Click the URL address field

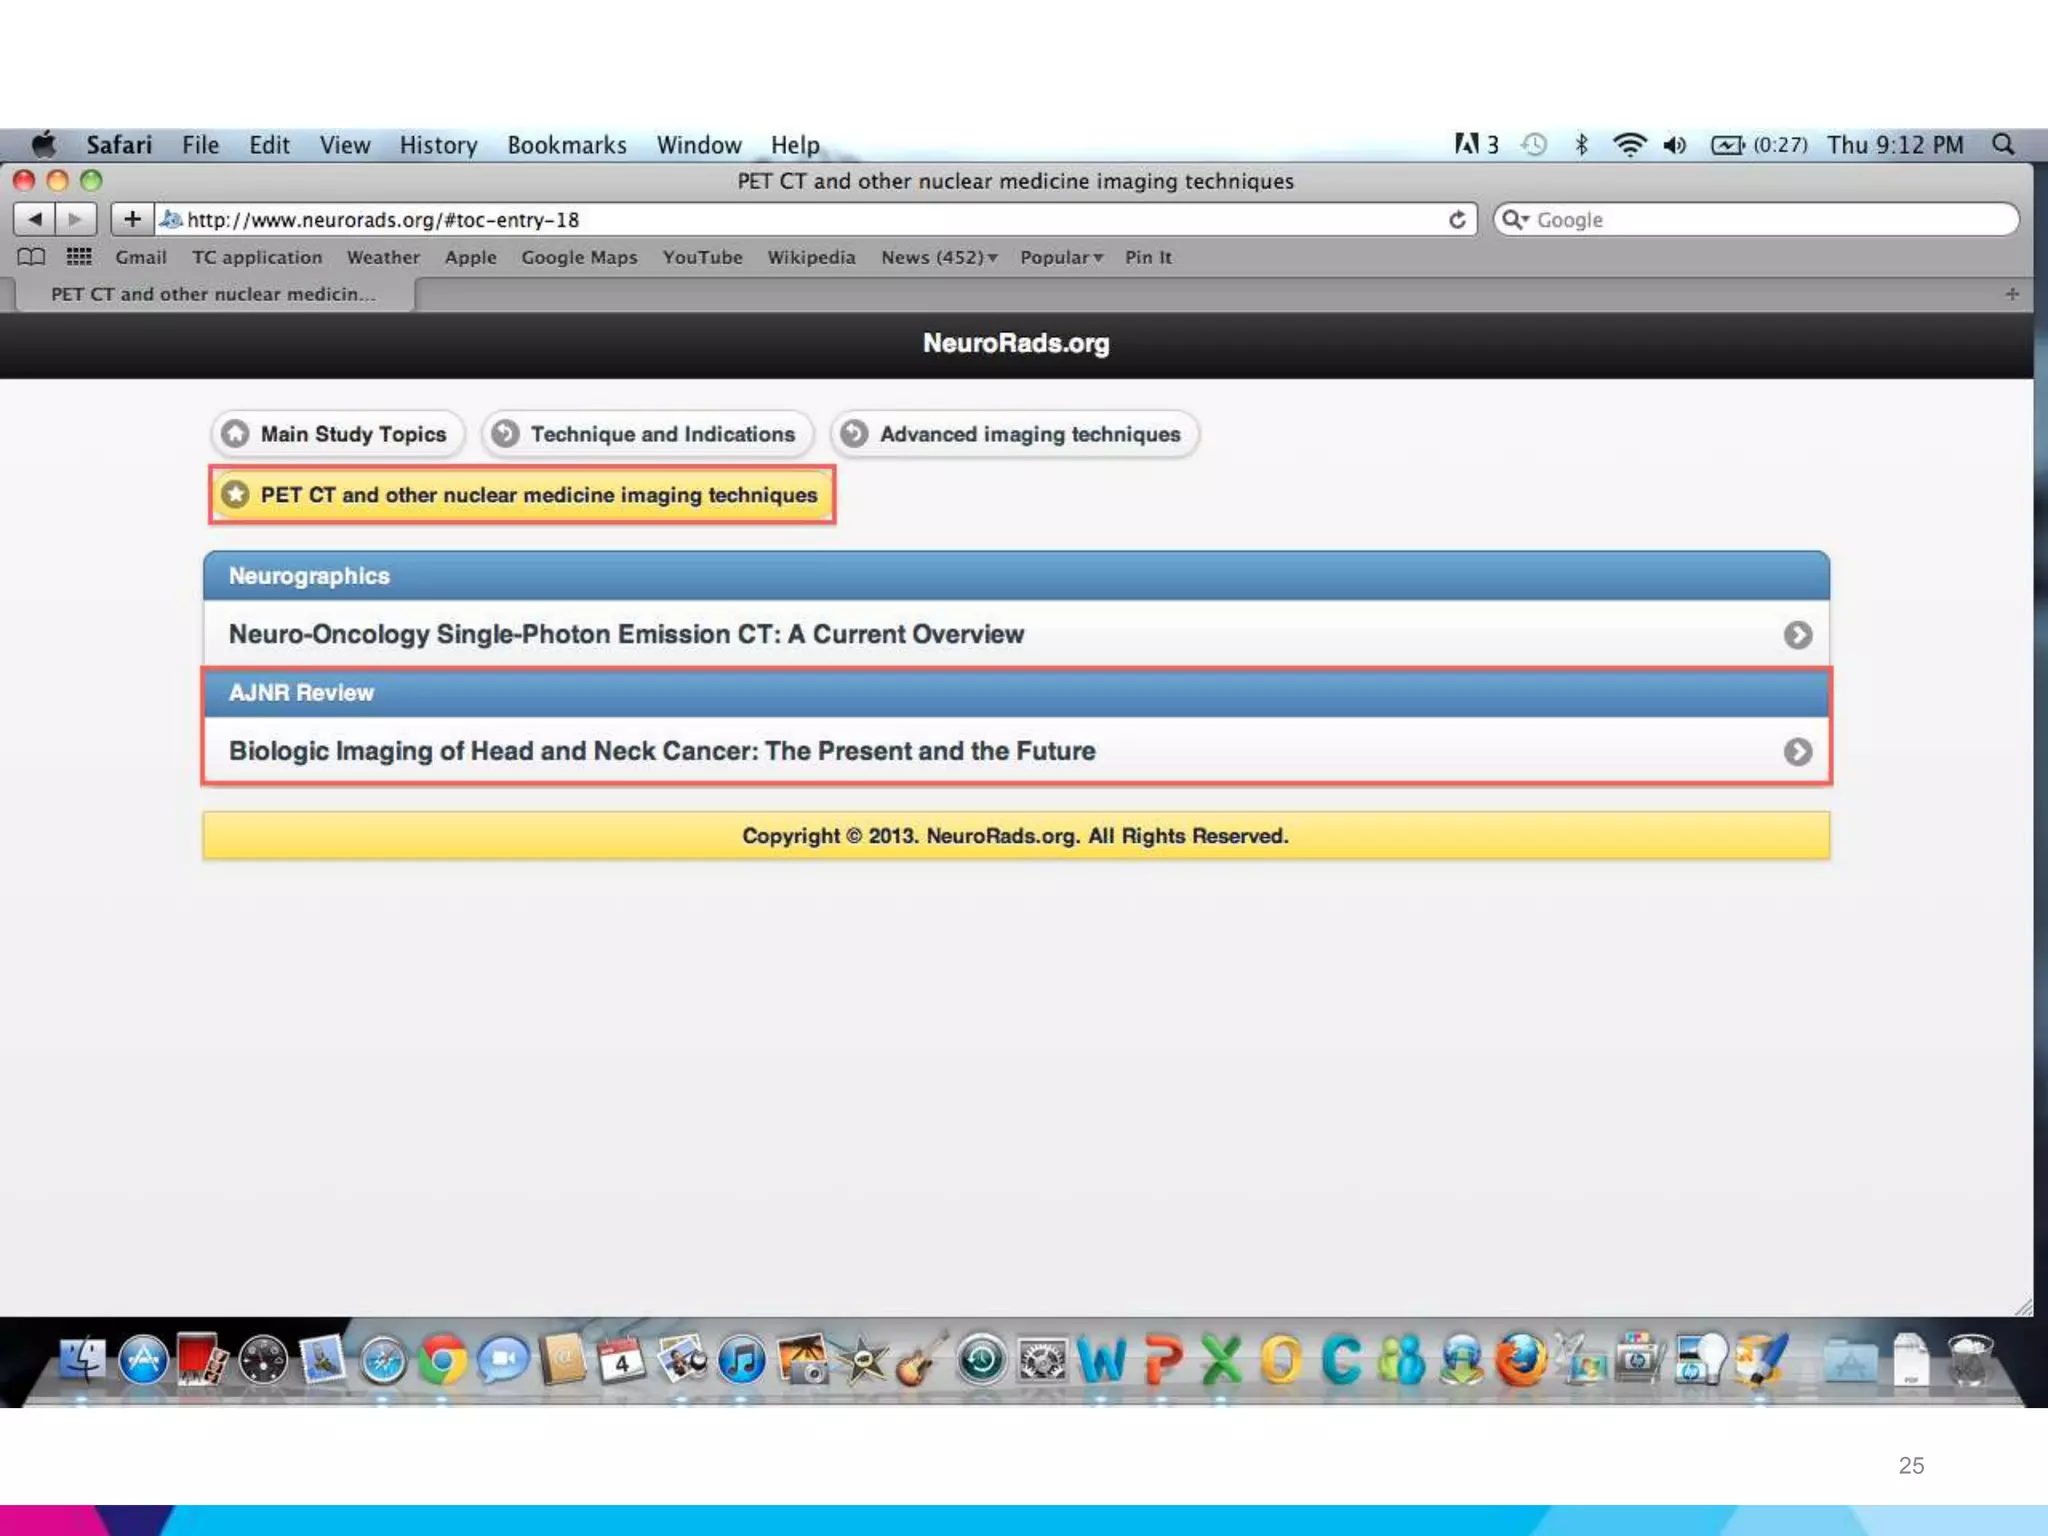pyautogui.click(x=800, y=220)
